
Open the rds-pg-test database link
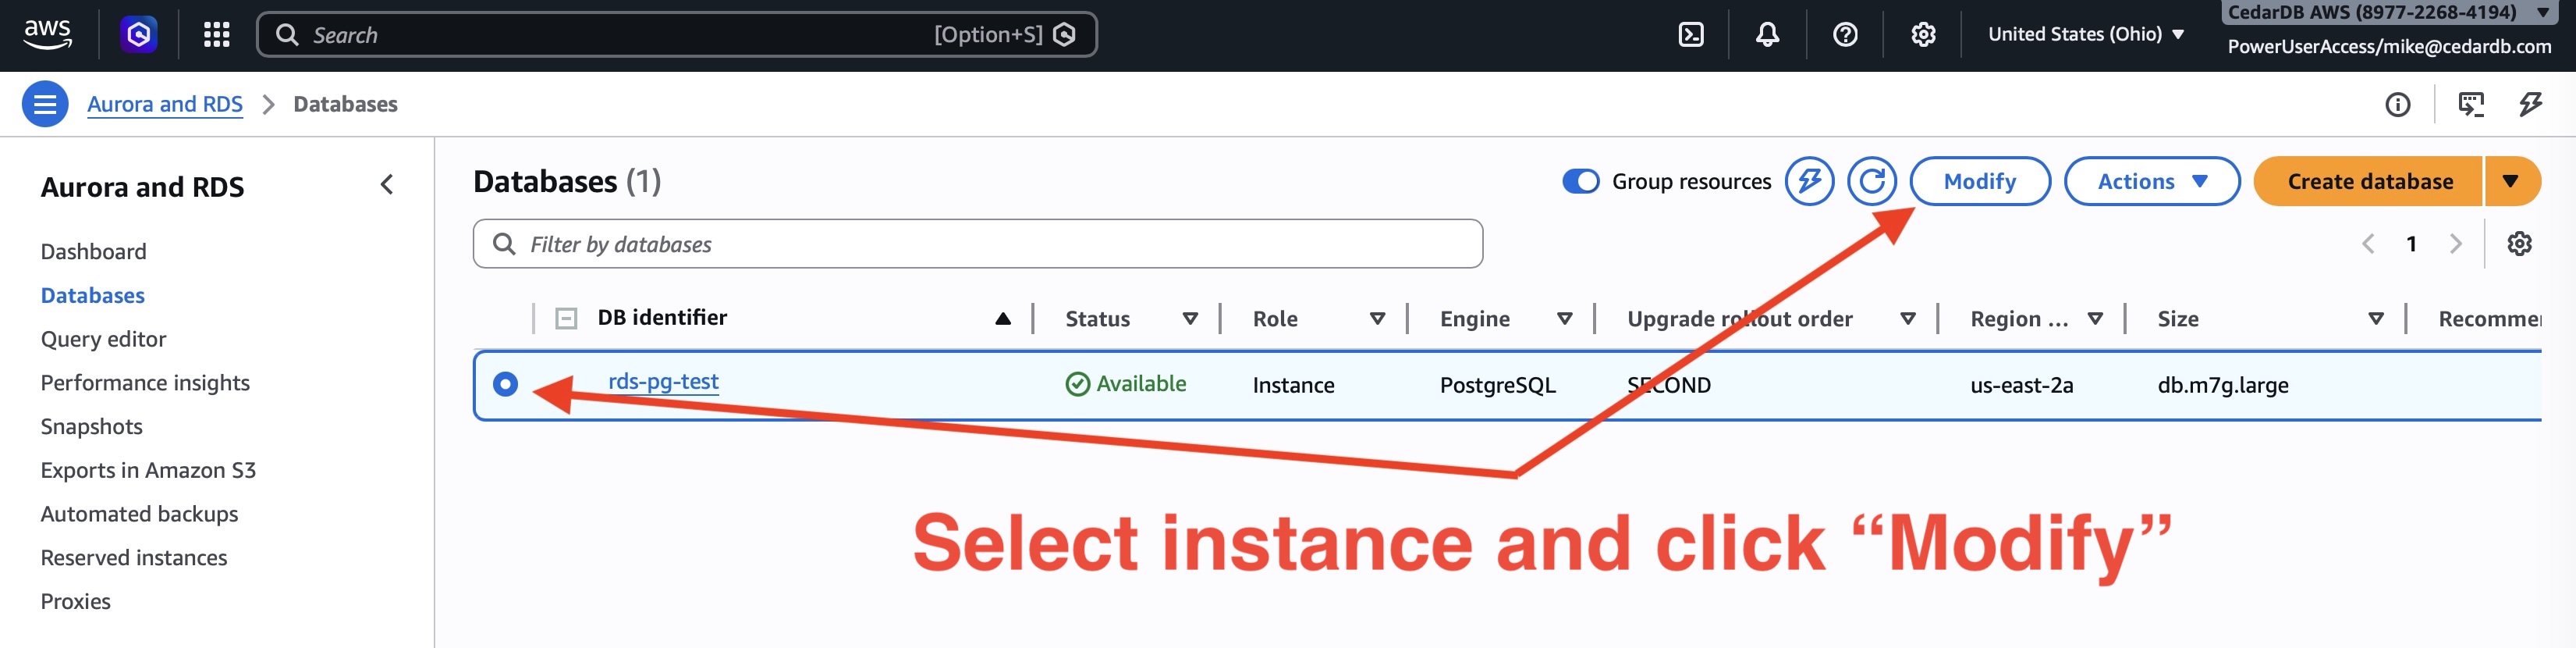pos(663,382)
